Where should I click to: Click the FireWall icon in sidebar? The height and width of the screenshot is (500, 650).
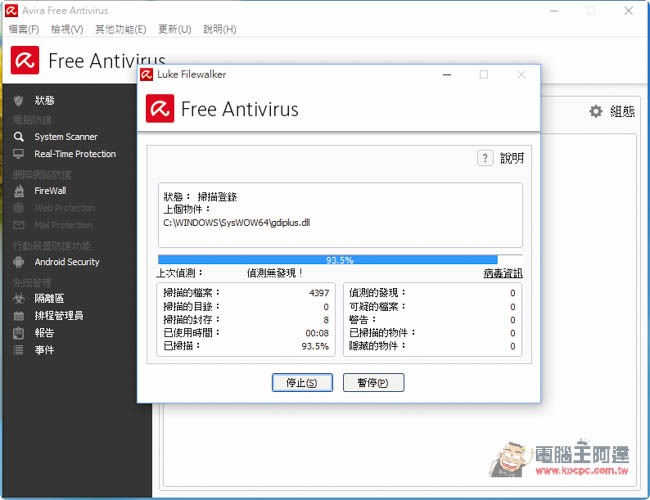(x=19, y=191)
